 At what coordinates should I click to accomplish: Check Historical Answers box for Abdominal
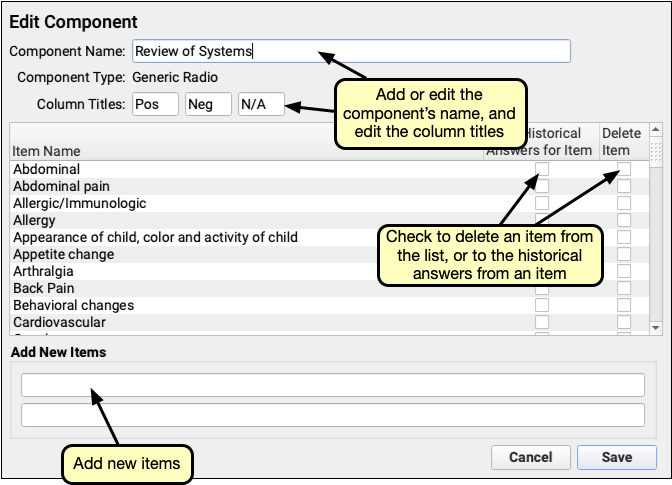coord(542,169)
